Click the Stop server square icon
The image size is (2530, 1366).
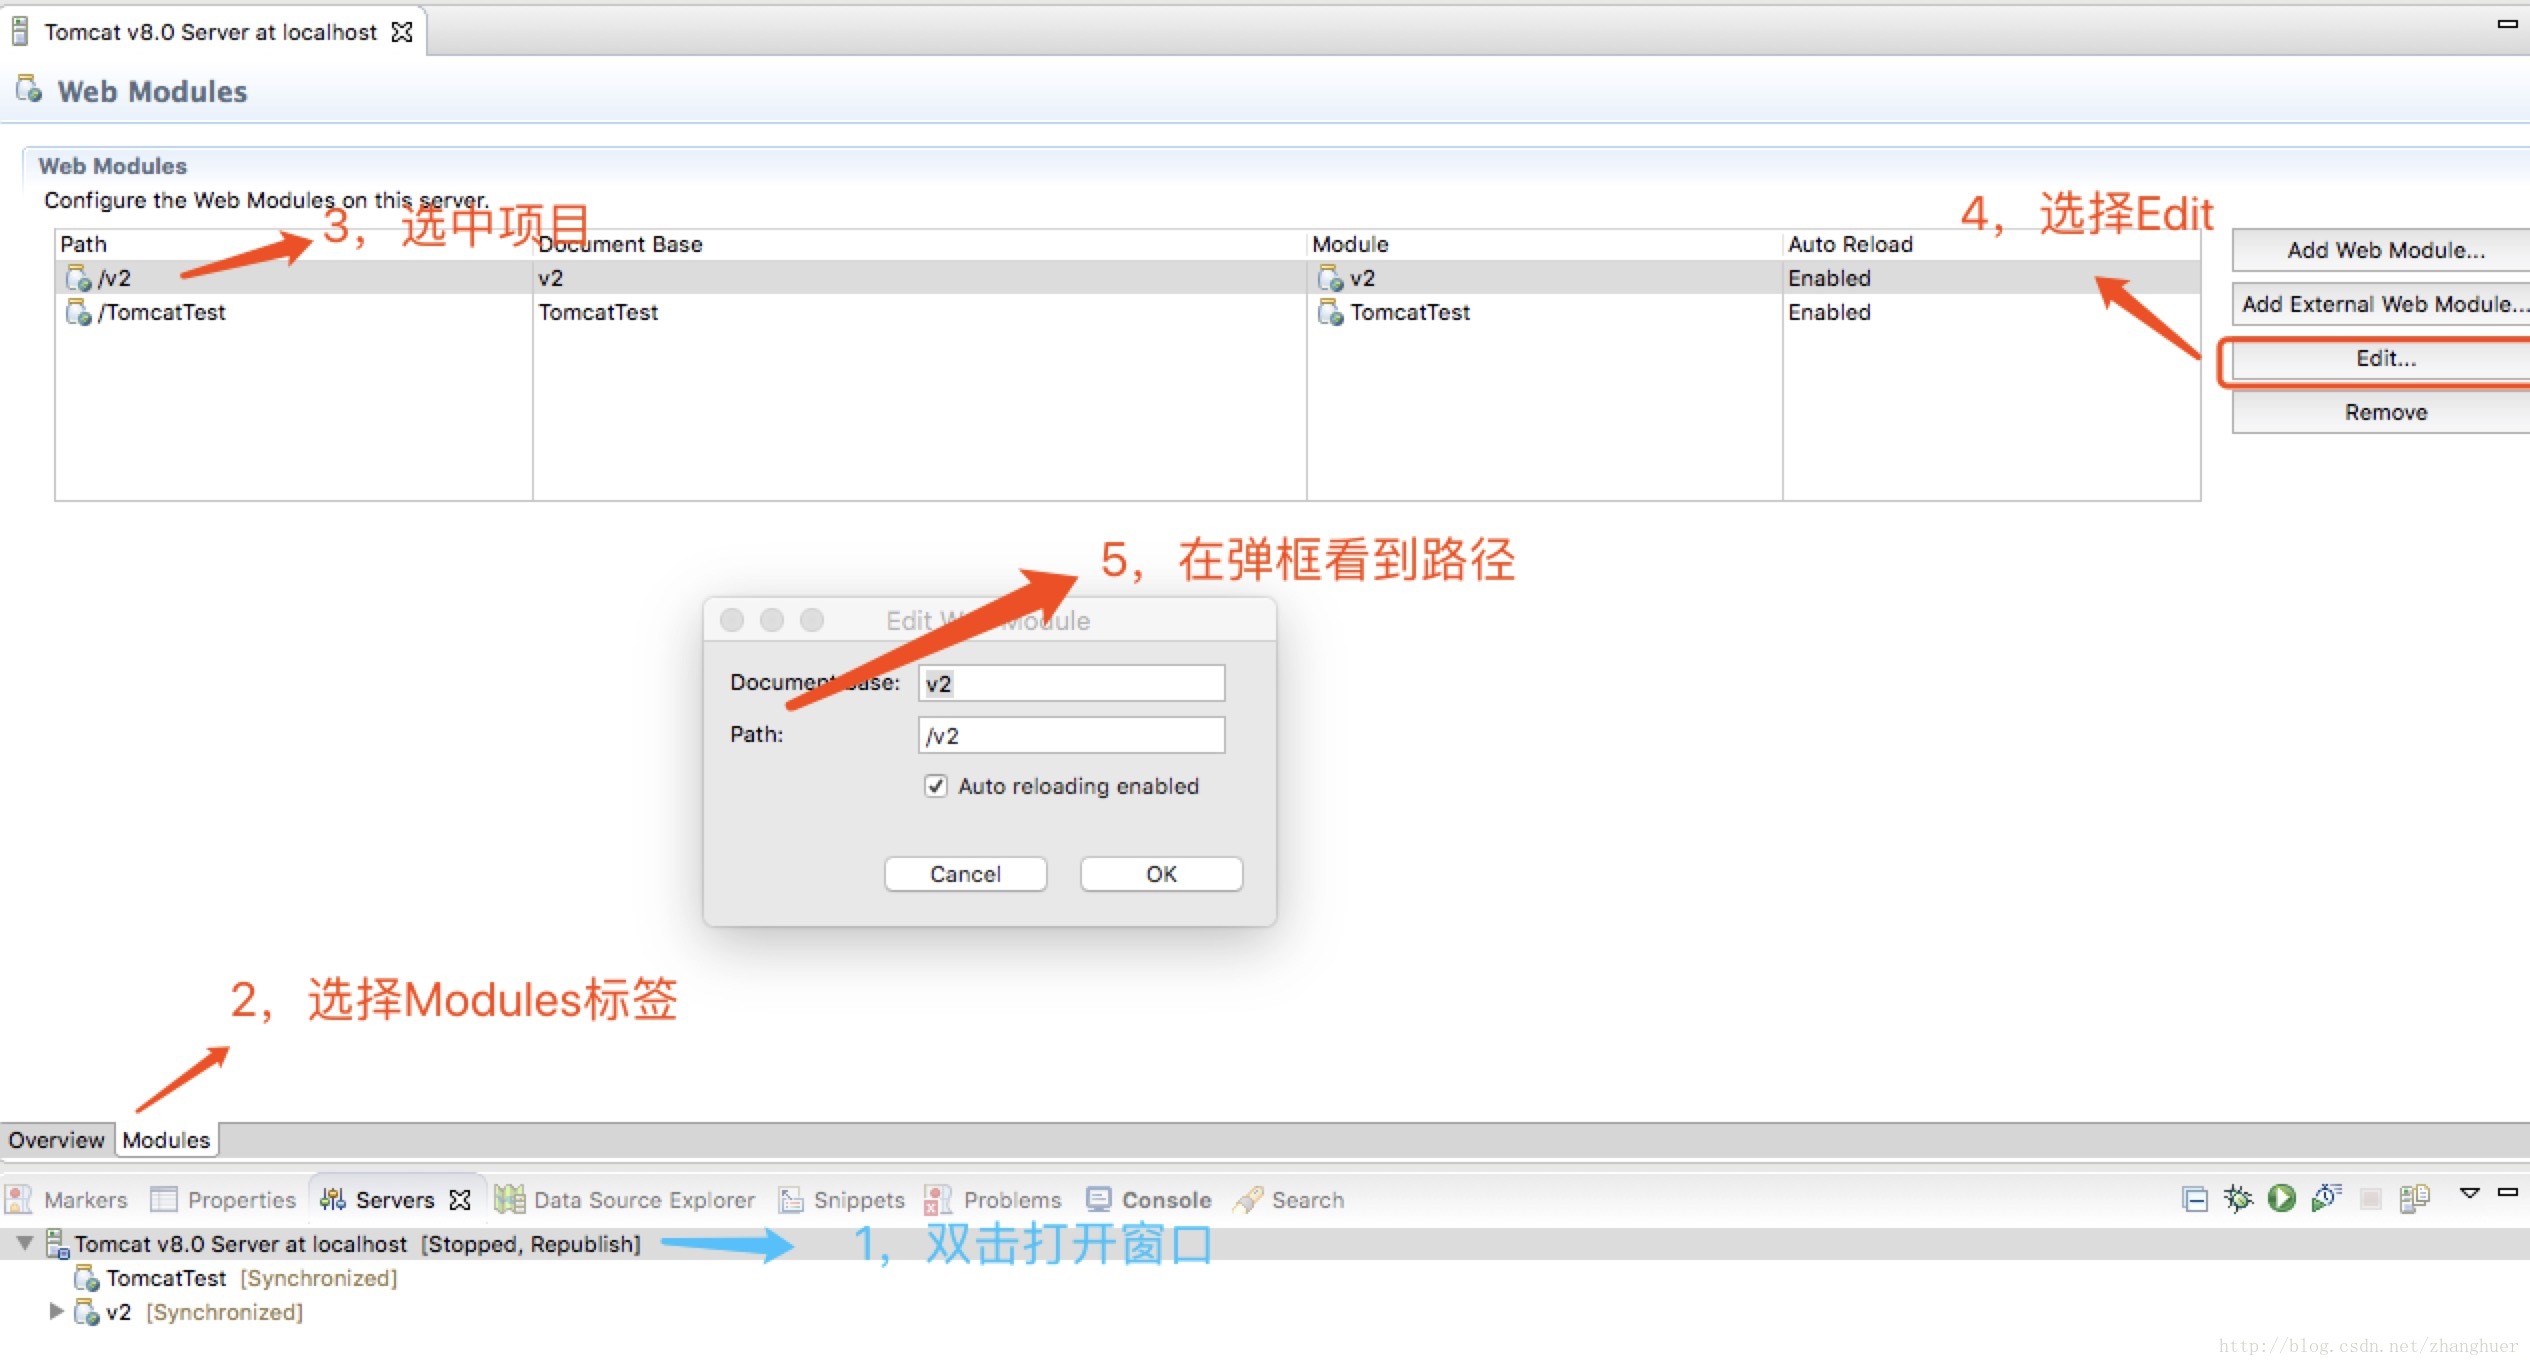(x=2371, y=1198)
